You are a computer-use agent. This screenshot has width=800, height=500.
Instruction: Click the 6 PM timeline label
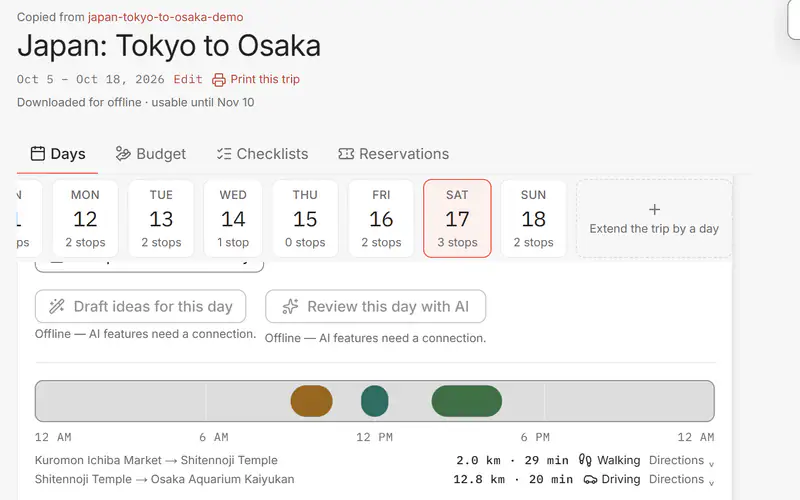coord(535,437)
